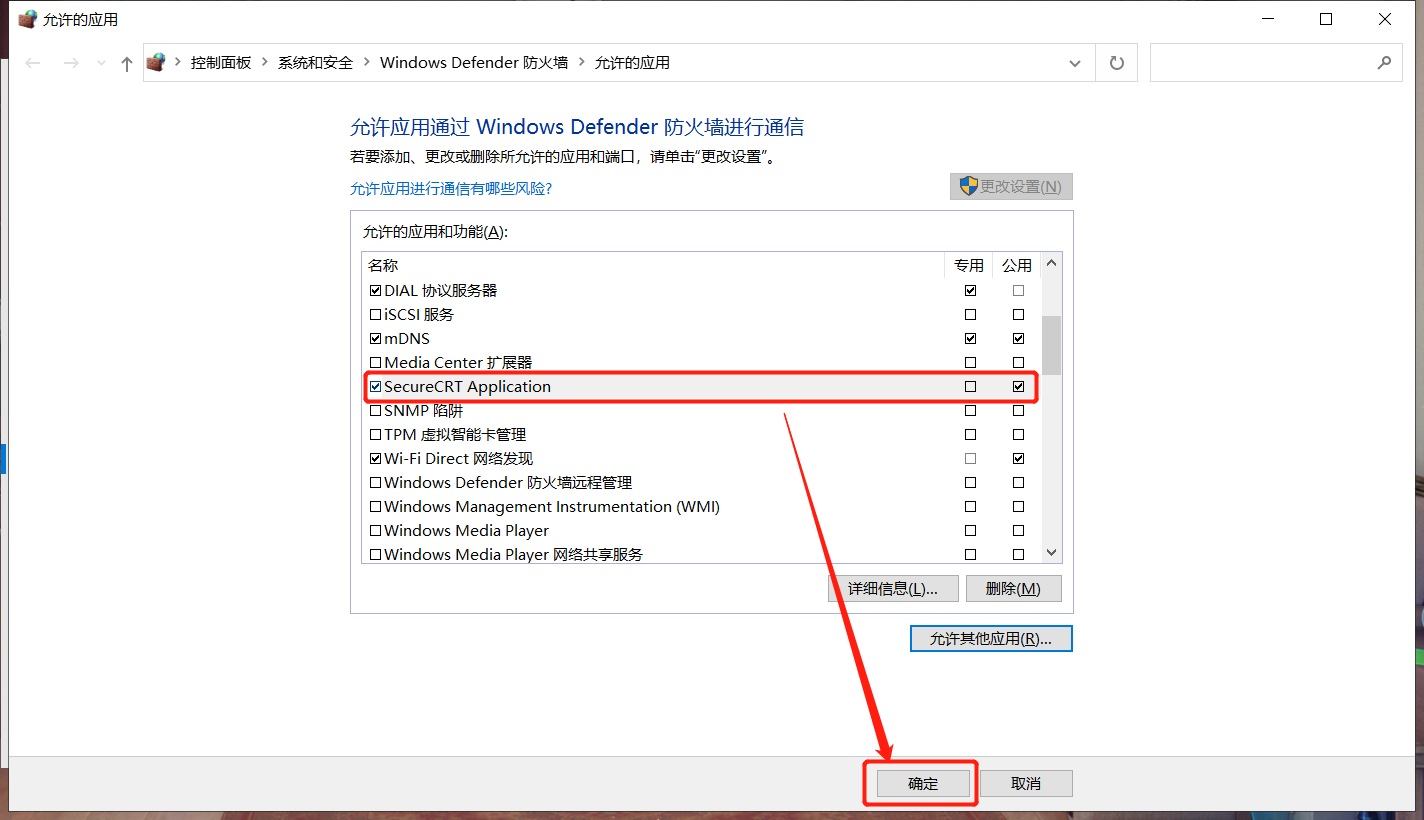This screenshot has height=820, width=1424.
Task: Click the list scrollbar thumb
Action: [1051, 345]
